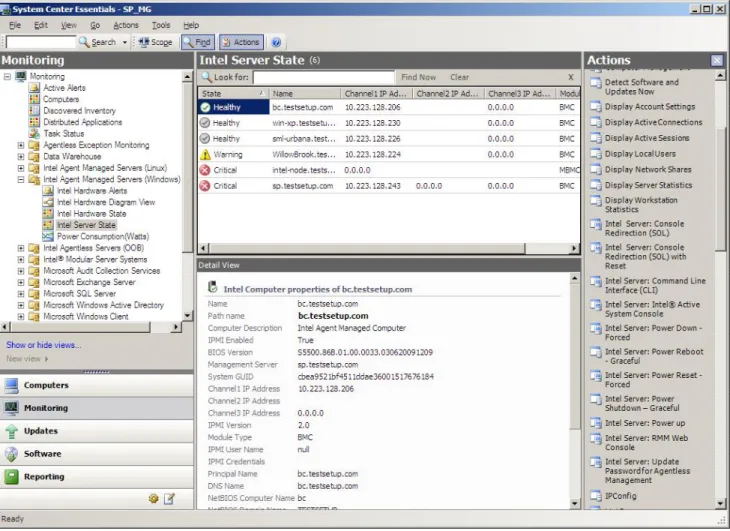Click the Distributed Applications icon
Viewport: 730px width, 531px height.
point(34,122)
